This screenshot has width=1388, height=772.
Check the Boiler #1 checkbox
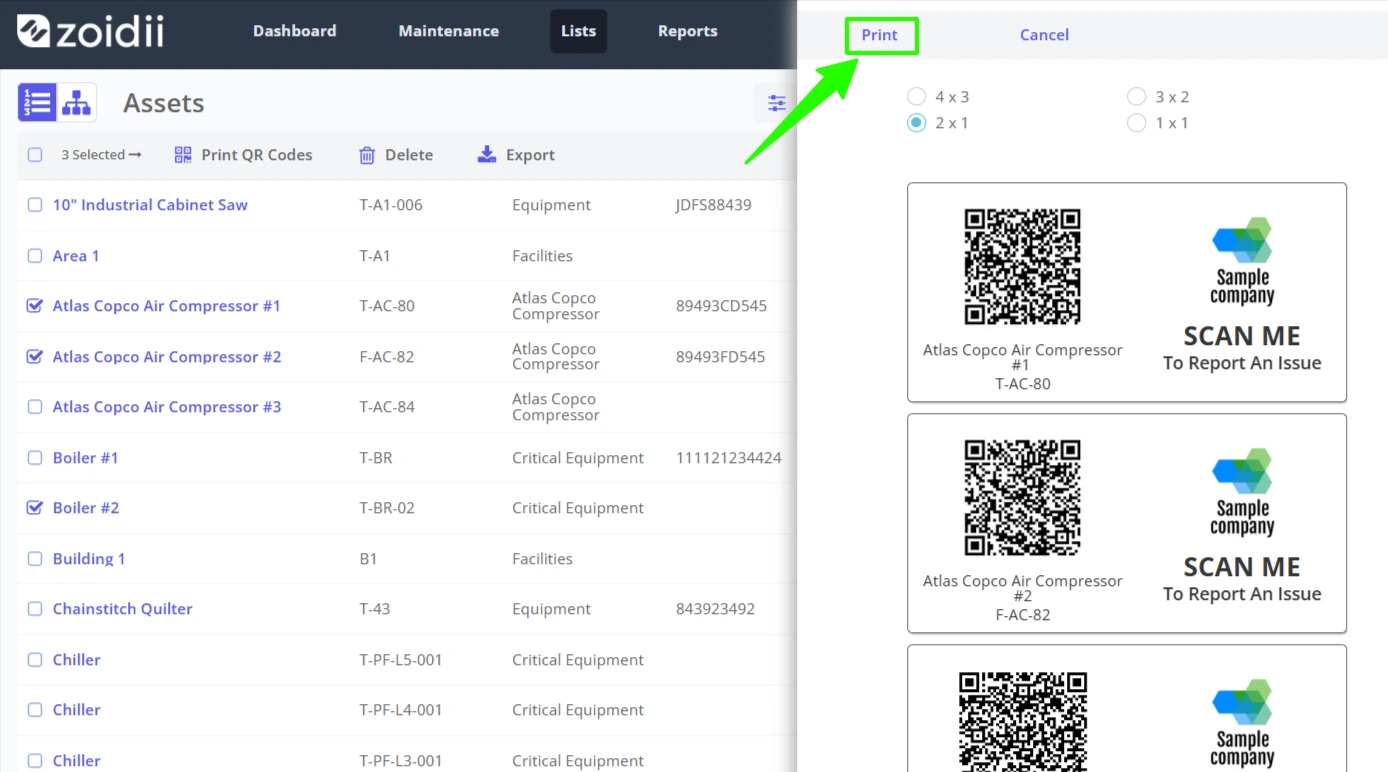point(35,458)
